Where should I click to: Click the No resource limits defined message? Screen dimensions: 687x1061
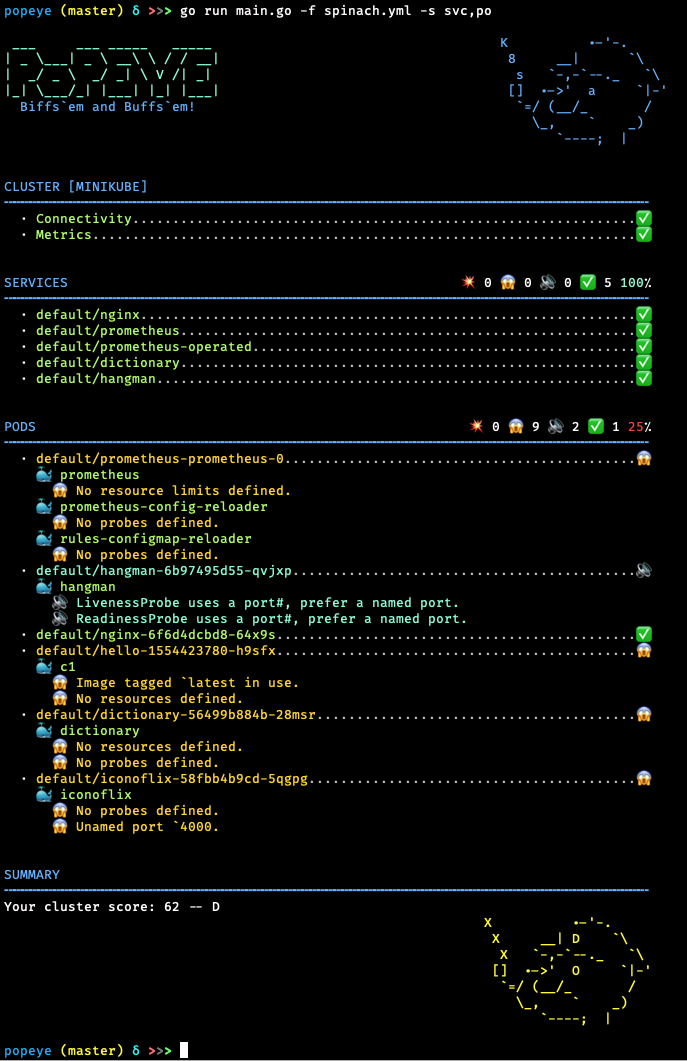pyautogui.click(x=183, y=491)
